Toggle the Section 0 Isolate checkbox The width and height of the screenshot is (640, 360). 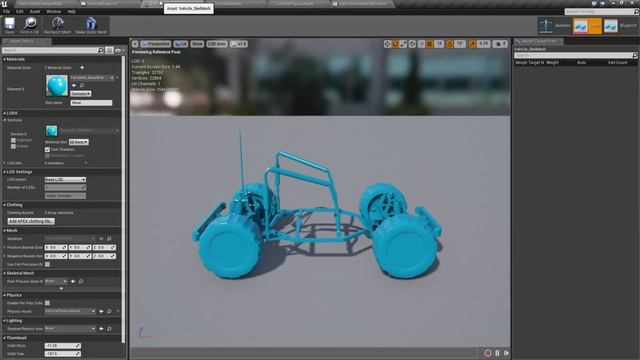(13, 146)
